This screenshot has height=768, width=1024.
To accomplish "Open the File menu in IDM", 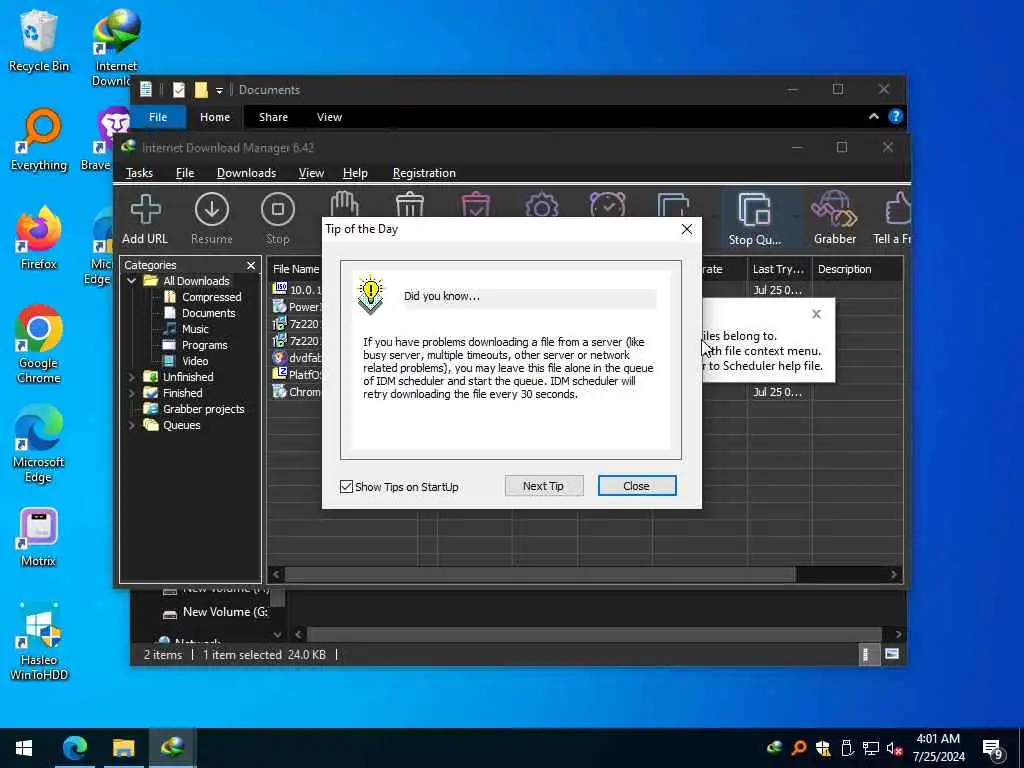I will coord(185,173).
